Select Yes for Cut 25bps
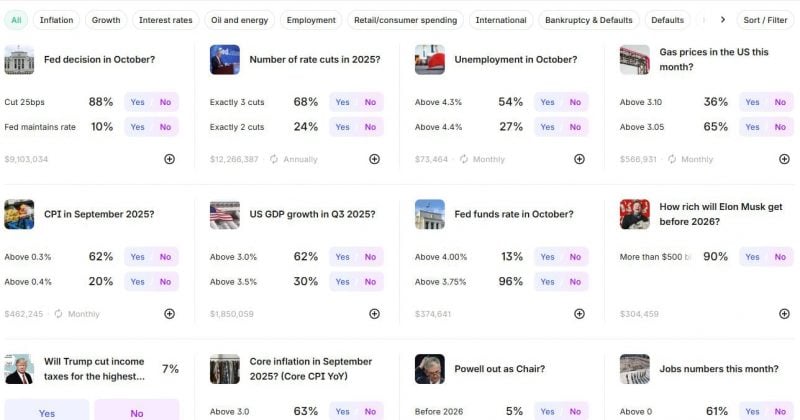 [138, 102]
